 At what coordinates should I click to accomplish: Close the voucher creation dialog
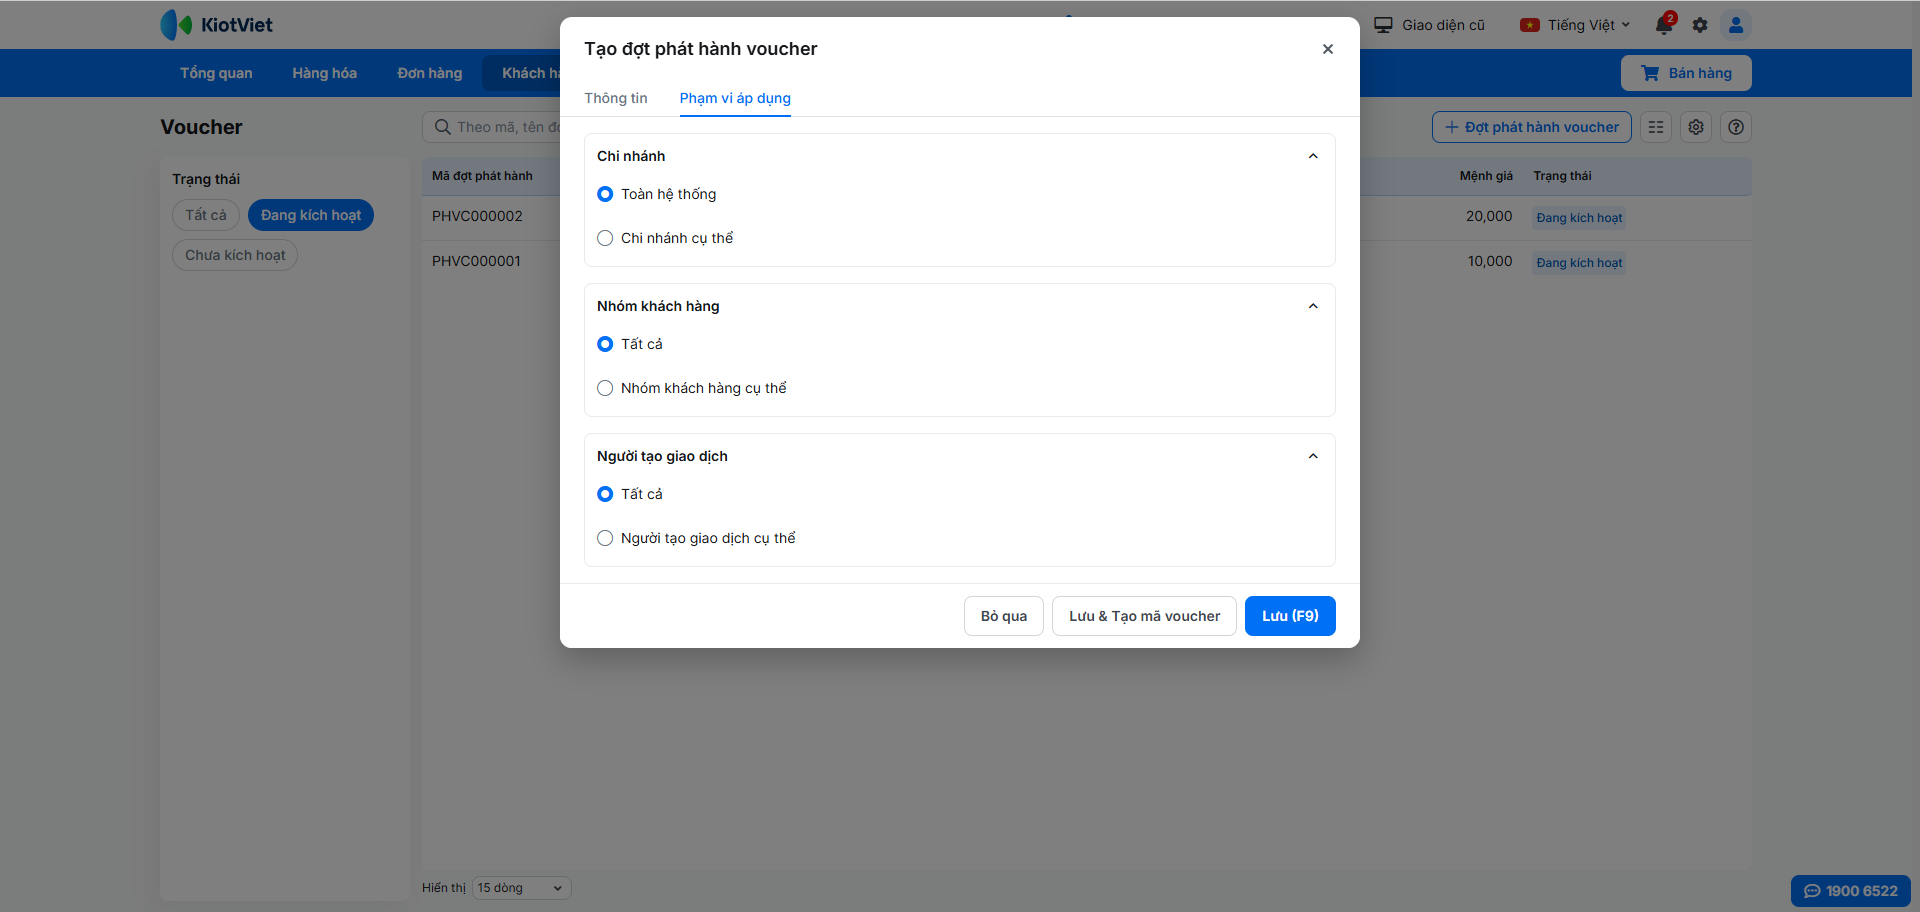coord(1328,49)
